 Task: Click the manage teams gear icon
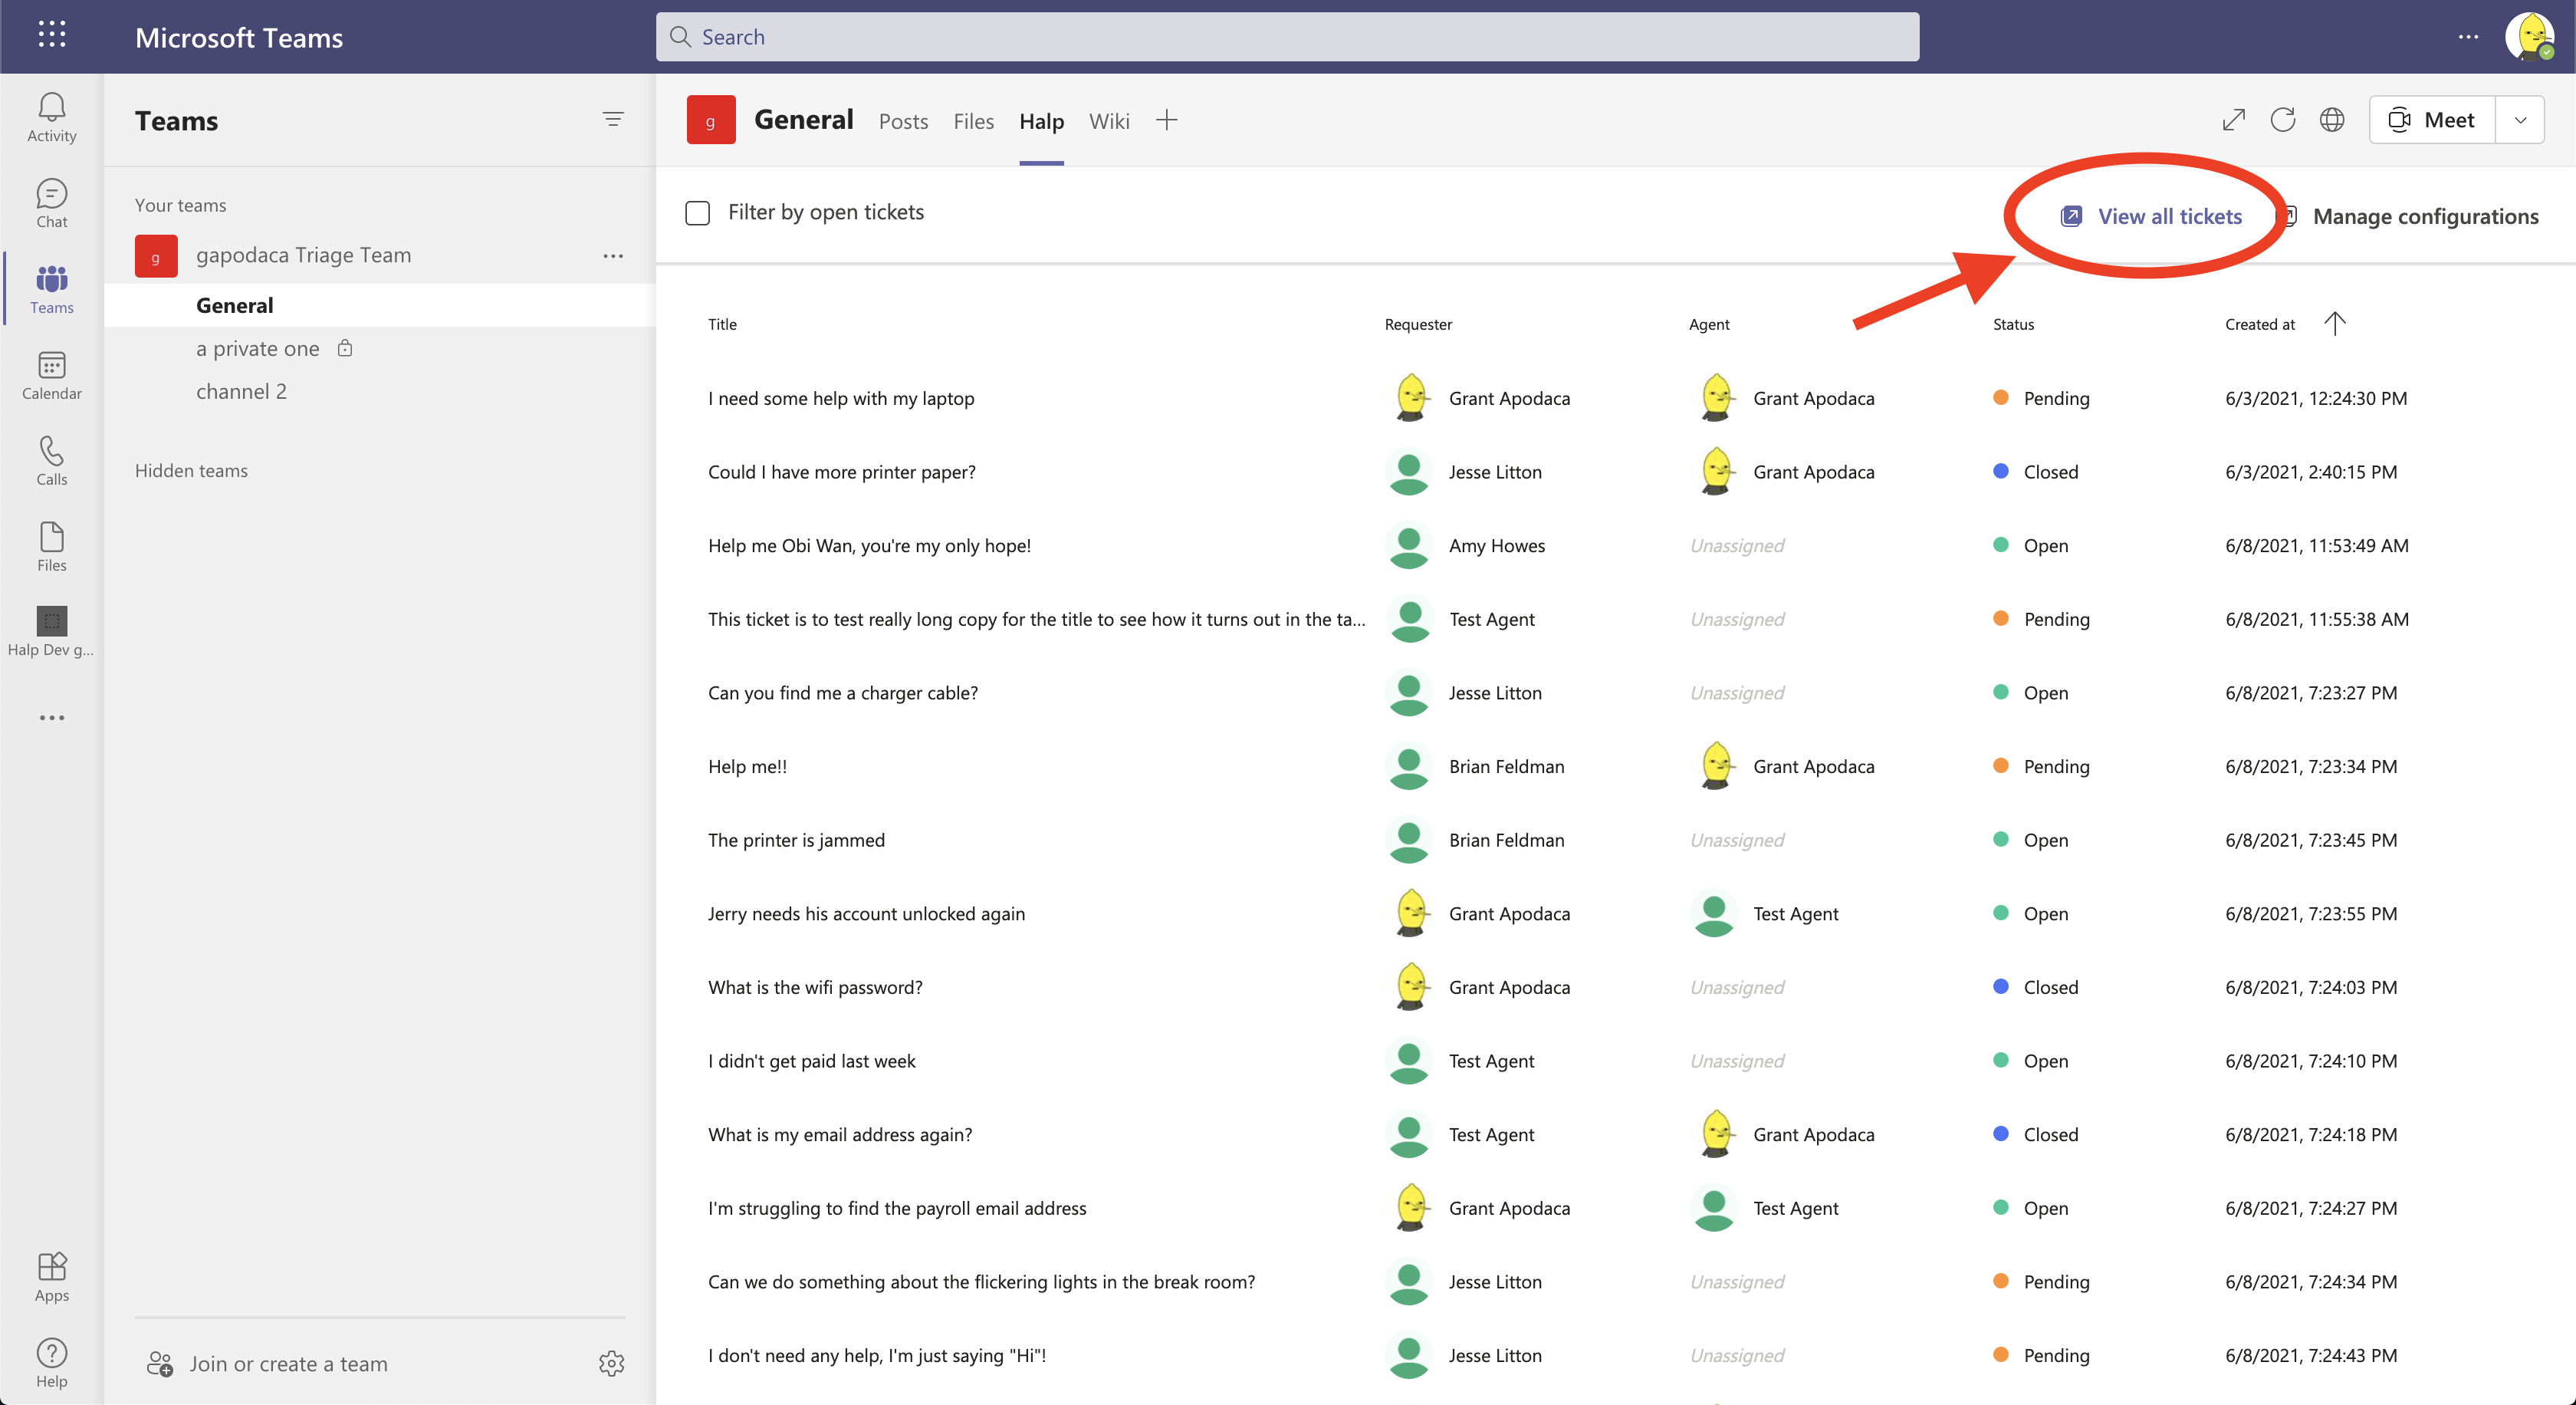(x=612, y=1363)
